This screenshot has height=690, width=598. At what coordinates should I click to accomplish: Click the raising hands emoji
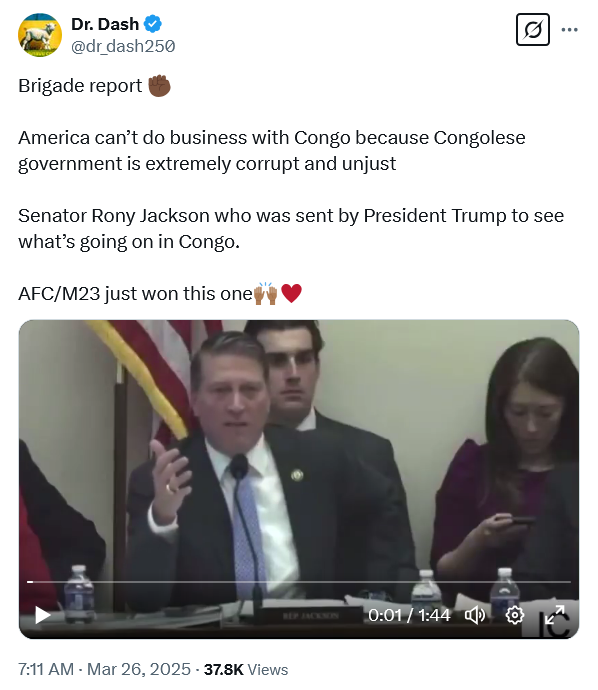coord(266,293)
